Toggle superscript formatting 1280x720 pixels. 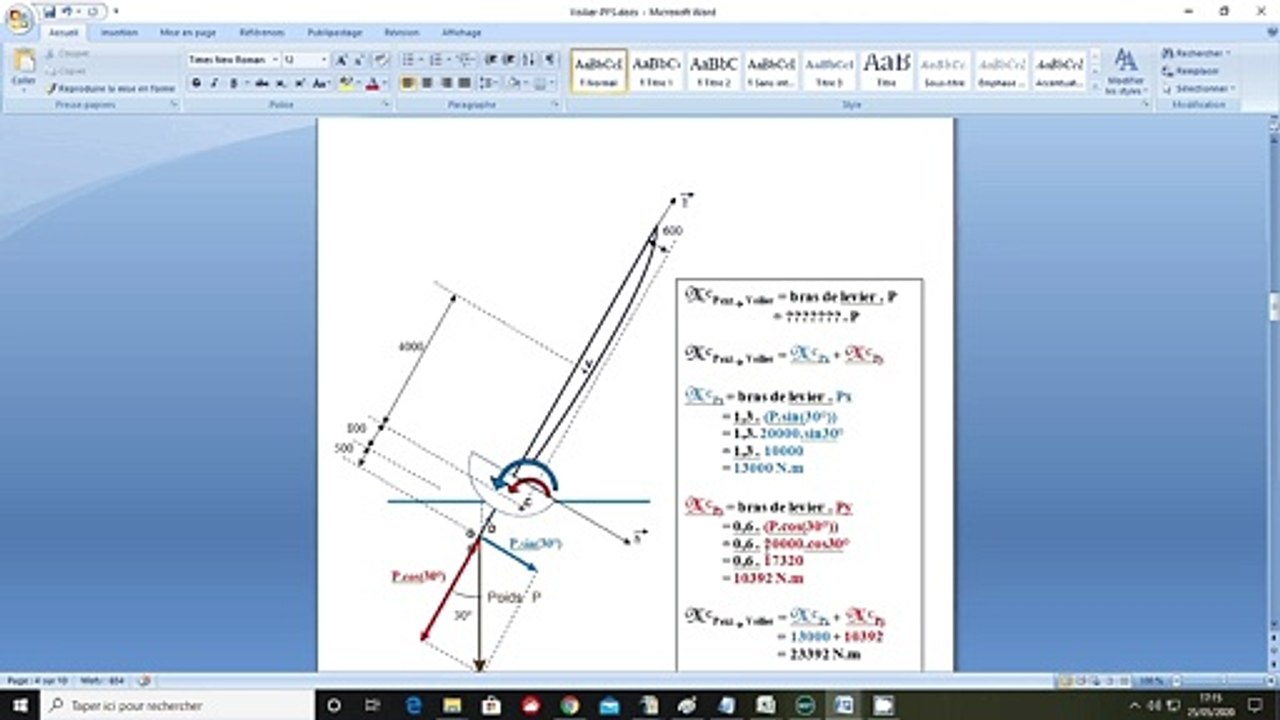(x=298, y=83)
